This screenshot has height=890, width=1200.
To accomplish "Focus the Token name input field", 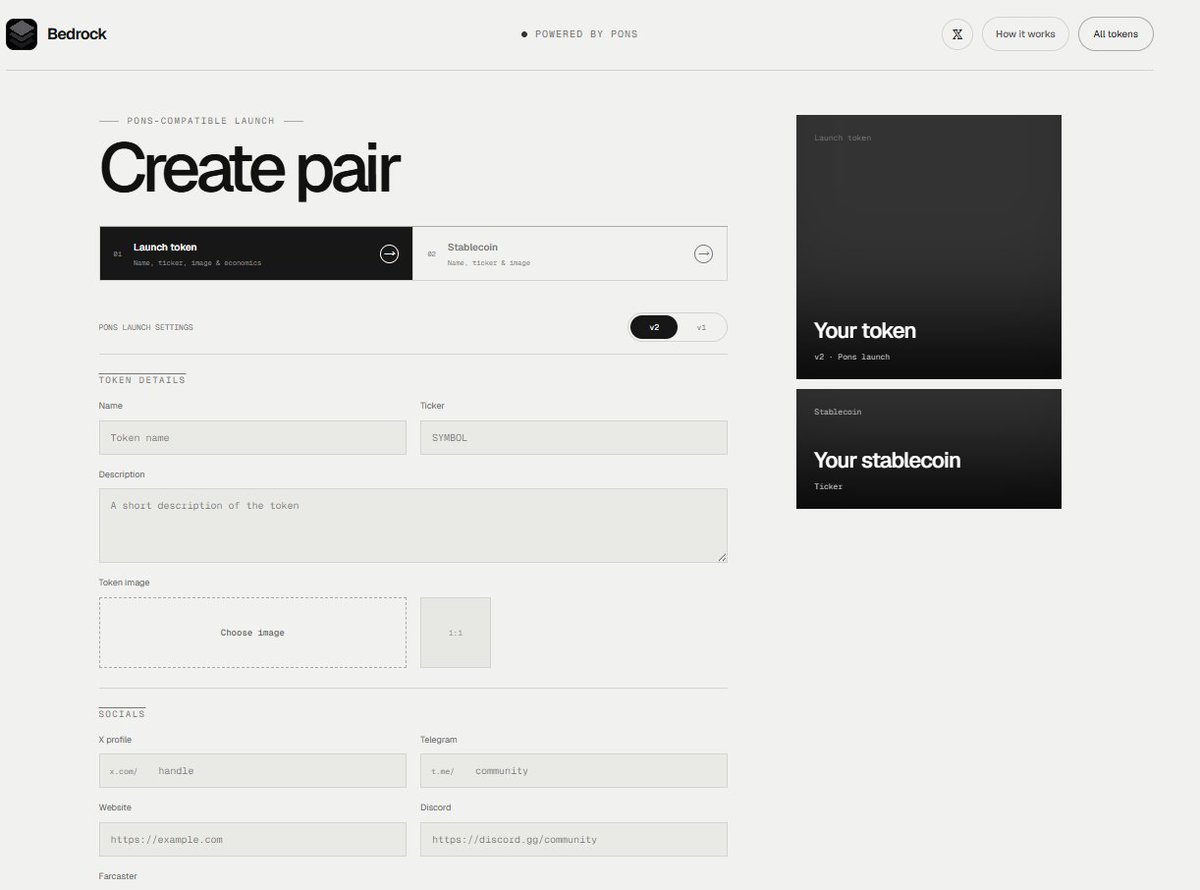I will coord(253,438).
